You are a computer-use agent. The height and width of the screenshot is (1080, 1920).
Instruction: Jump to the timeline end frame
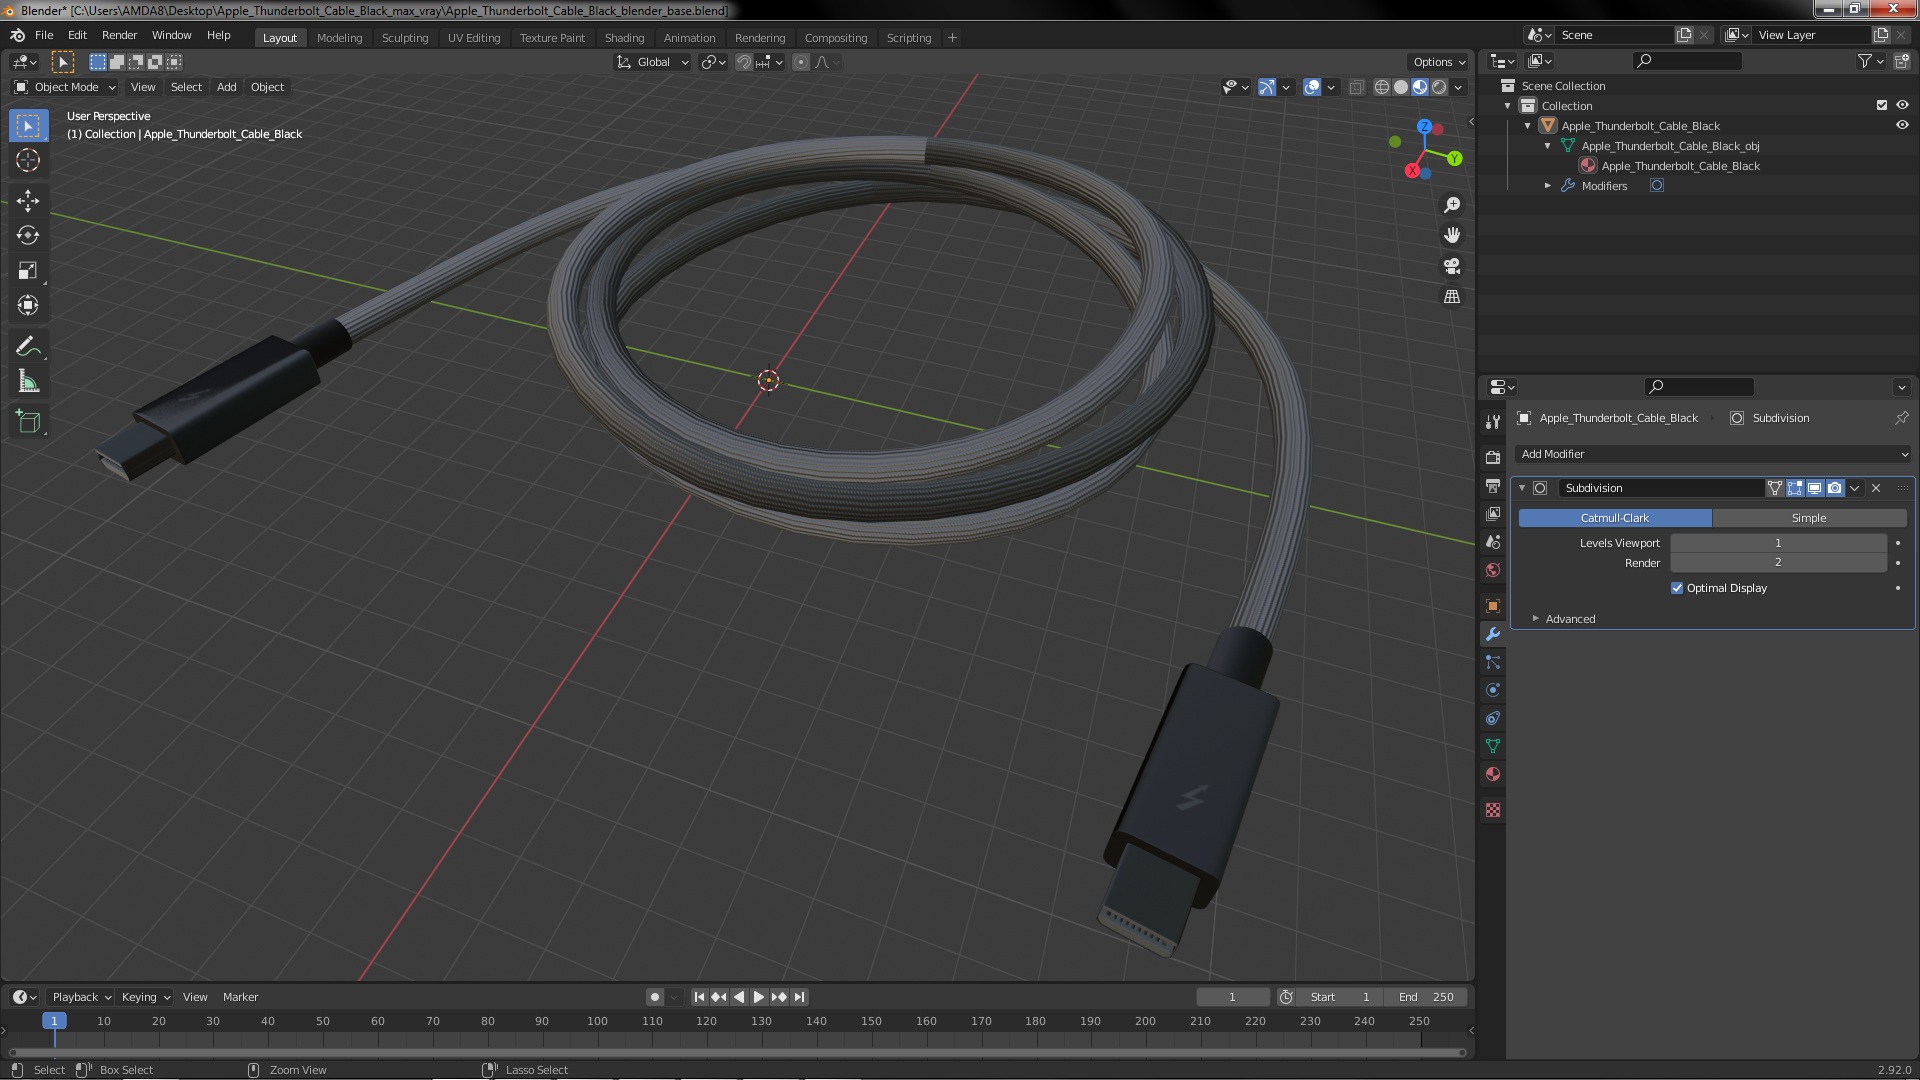(799, 997)
